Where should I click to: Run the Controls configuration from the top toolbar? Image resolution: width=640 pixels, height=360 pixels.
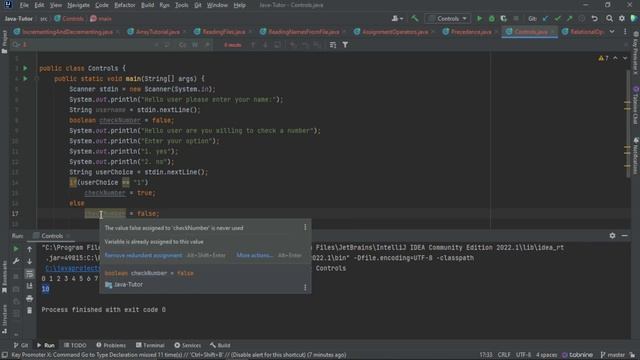tap(480, 19)
